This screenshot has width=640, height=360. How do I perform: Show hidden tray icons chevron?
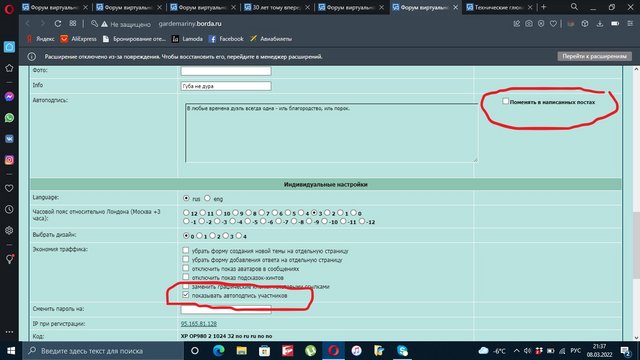click(x=516, y=351)
